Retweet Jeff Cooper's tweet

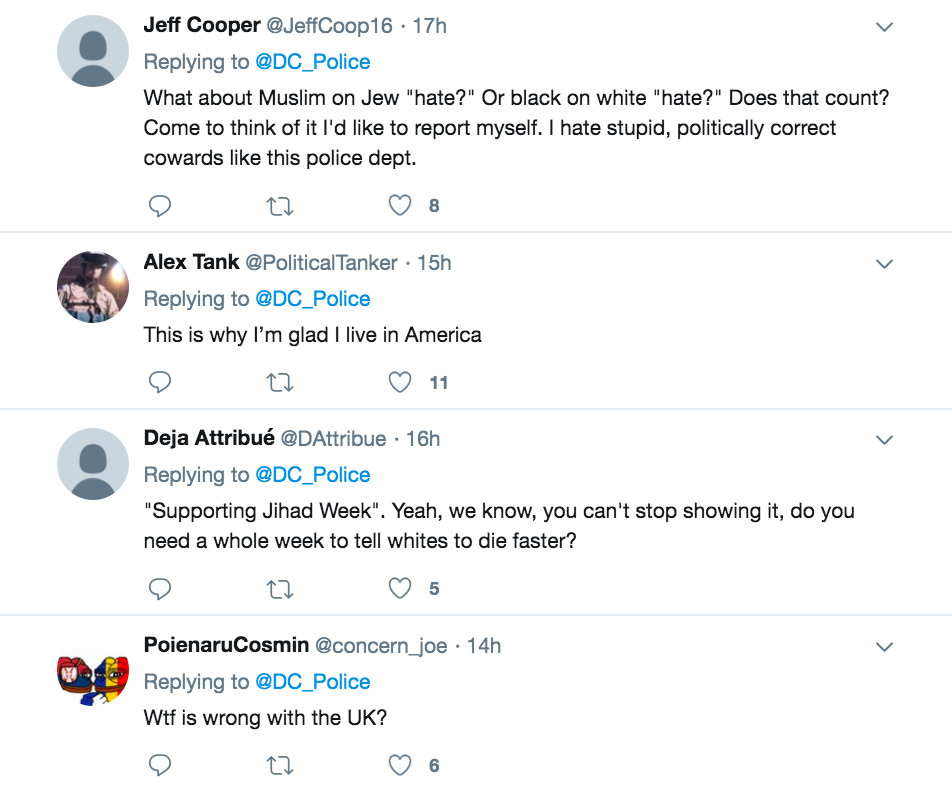click(280, 206)
